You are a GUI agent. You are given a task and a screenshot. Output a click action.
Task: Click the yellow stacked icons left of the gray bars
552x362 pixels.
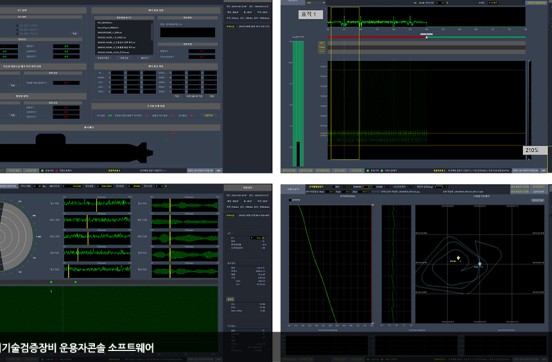point(322,48)
